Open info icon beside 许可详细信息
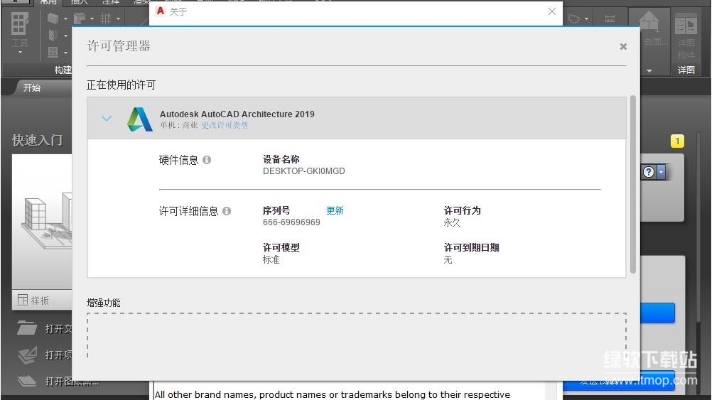This screenshot has height=400, width=712. coord(227,211)
